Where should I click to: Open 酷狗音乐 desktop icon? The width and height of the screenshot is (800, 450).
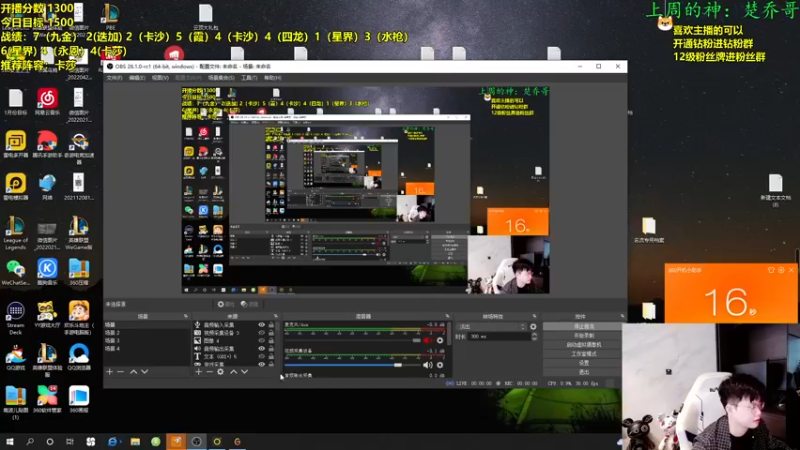47,271
